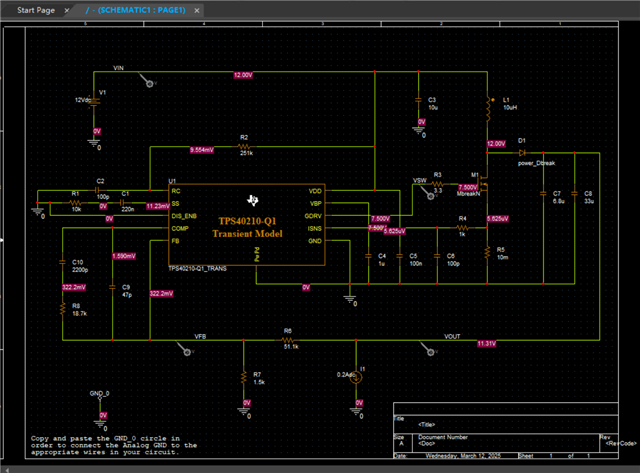Select capacitor C10 2200p symbol

pos(62,262)
